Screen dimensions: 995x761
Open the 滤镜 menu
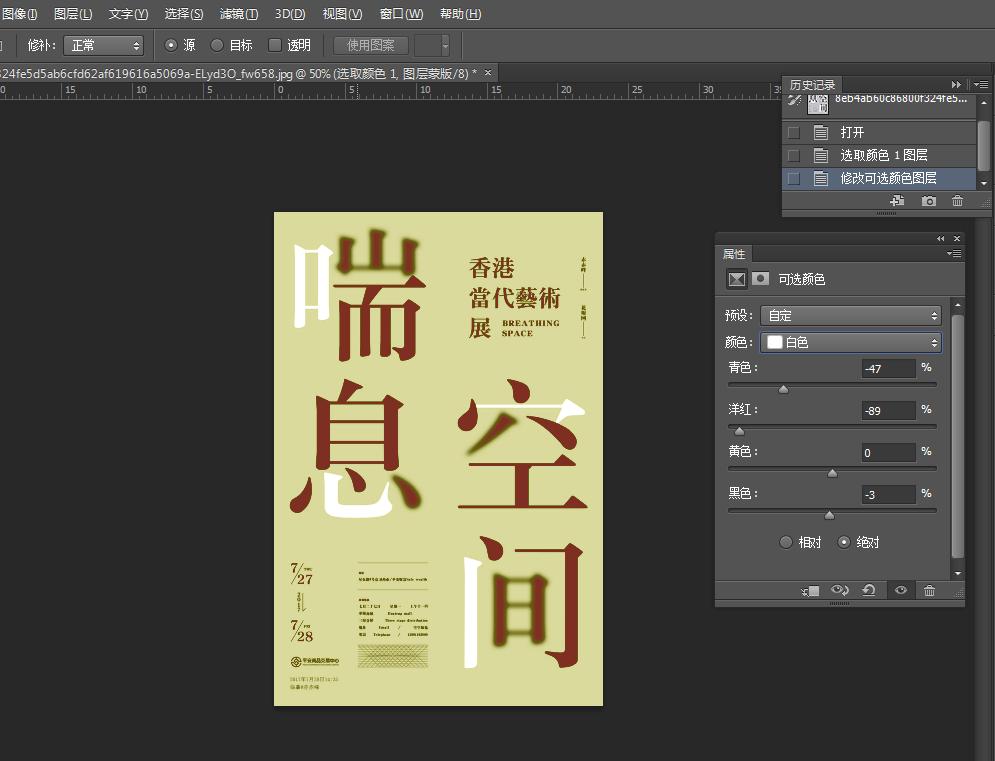[x=237, y=14]
